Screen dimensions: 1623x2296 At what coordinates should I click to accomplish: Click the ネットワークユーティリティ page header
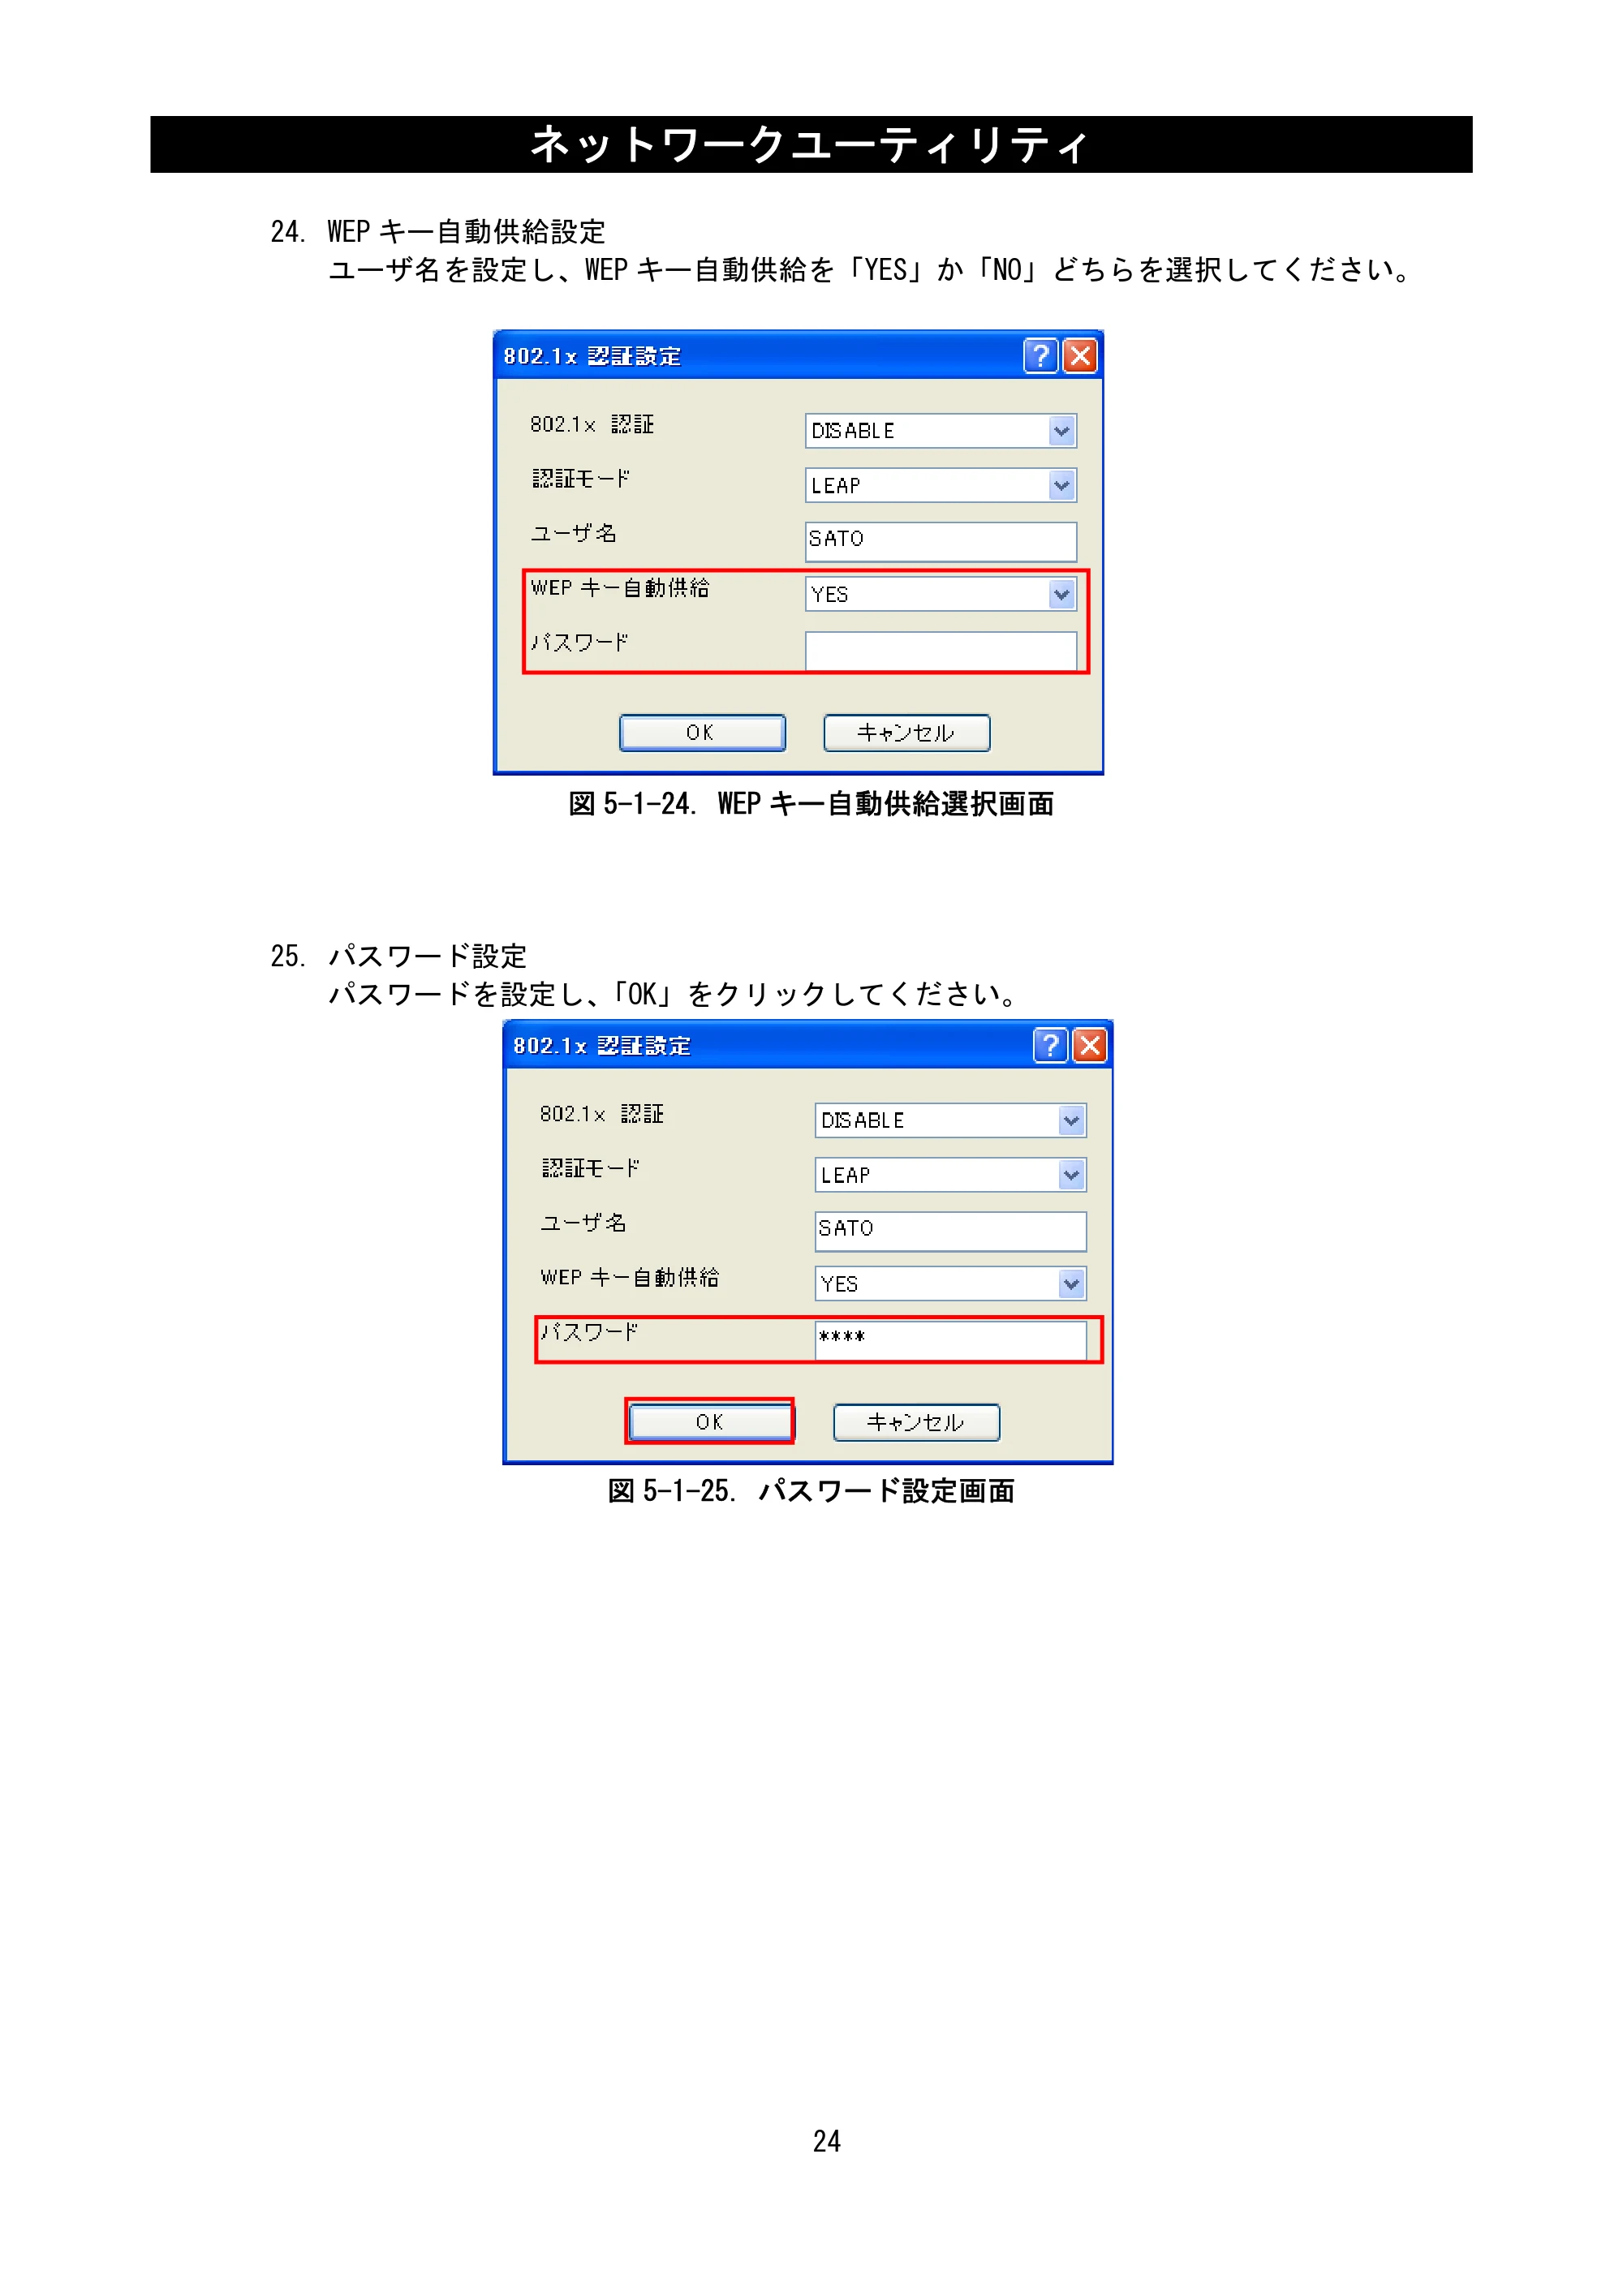click(x=811, y=145)
